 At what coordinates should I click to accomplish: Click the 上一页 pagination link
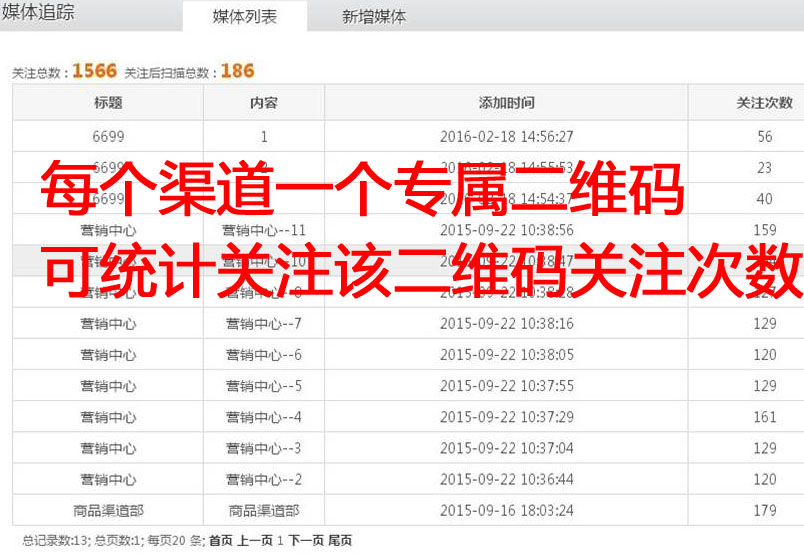pos(254,541)
